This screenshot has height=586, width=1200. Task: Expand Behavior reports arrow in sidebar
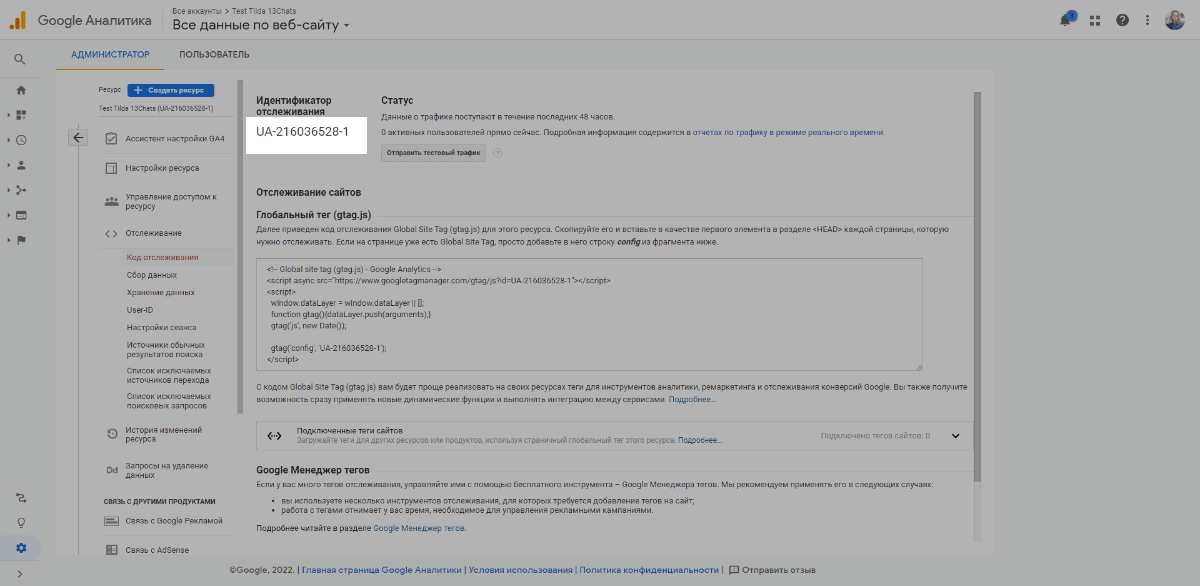[9, 215]
